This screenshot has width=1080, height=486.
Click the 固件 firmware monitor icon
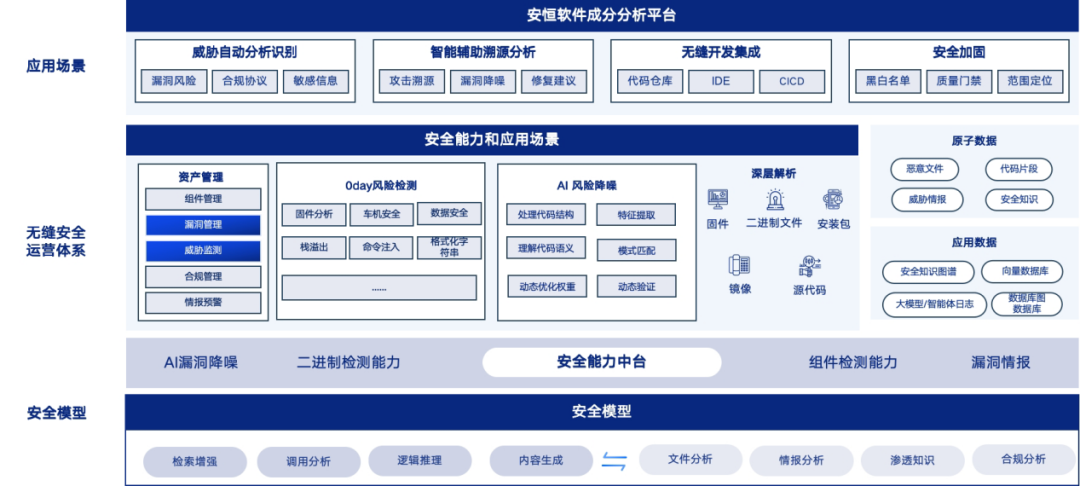click(x=717, y=199)
